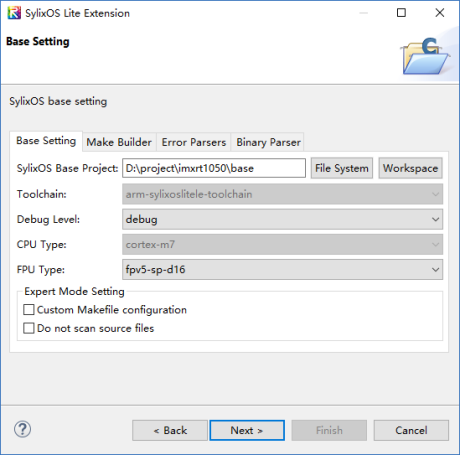Image resolution: width=461 pixels, height=456 pixels.
Task: Click the SylixOS Base Project path field
Action: (x=214, y=168)
